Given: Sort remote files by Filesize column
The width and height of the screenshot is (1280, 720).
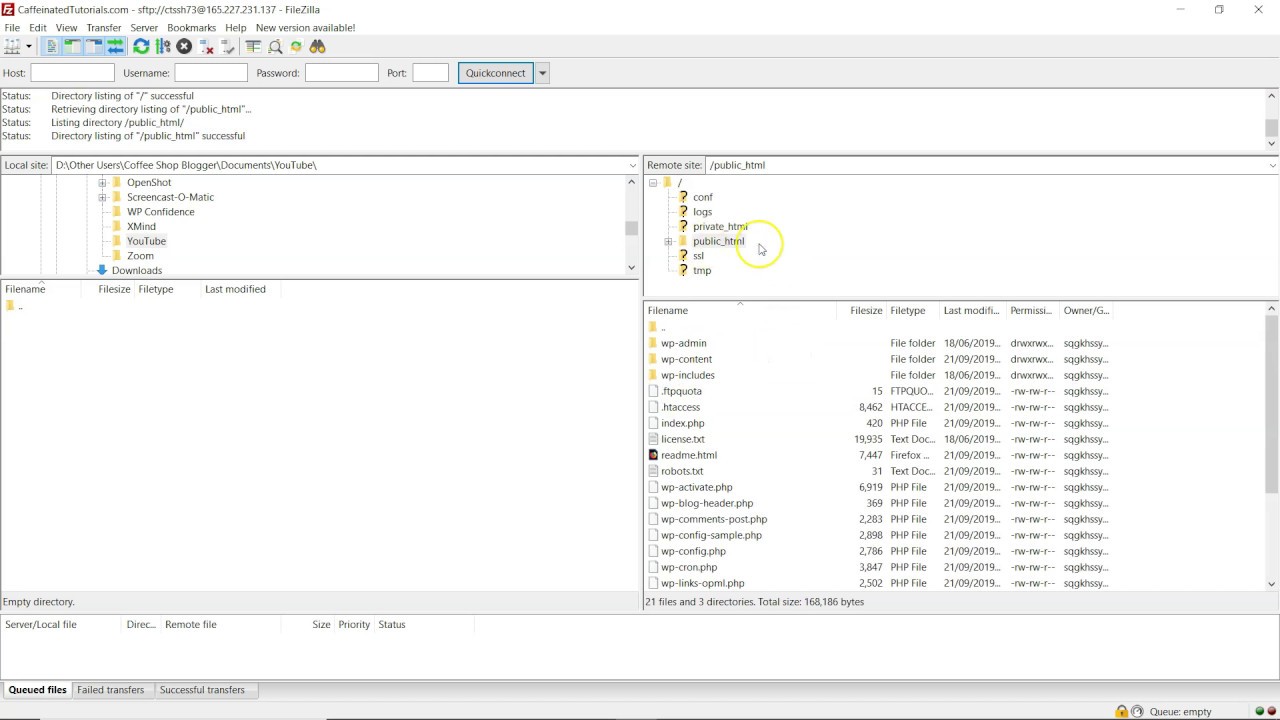Looking at the screenshot, I should (866, 311).
